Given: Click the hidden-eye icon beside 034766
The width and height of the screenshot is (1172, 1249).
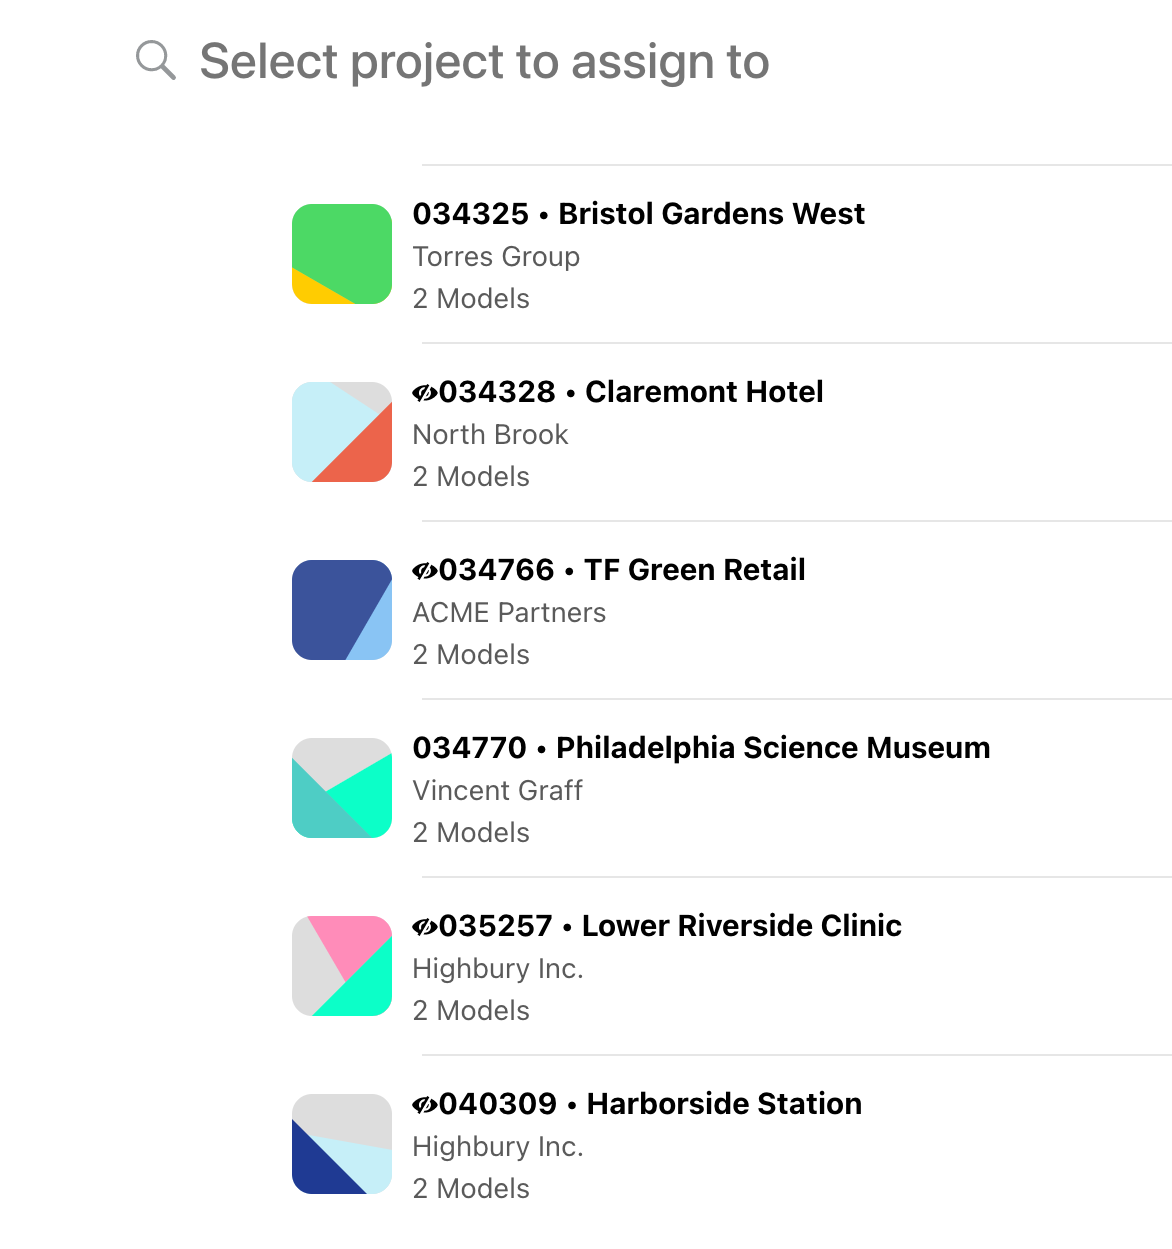Looking at the screenshot, I should [425, 571].
